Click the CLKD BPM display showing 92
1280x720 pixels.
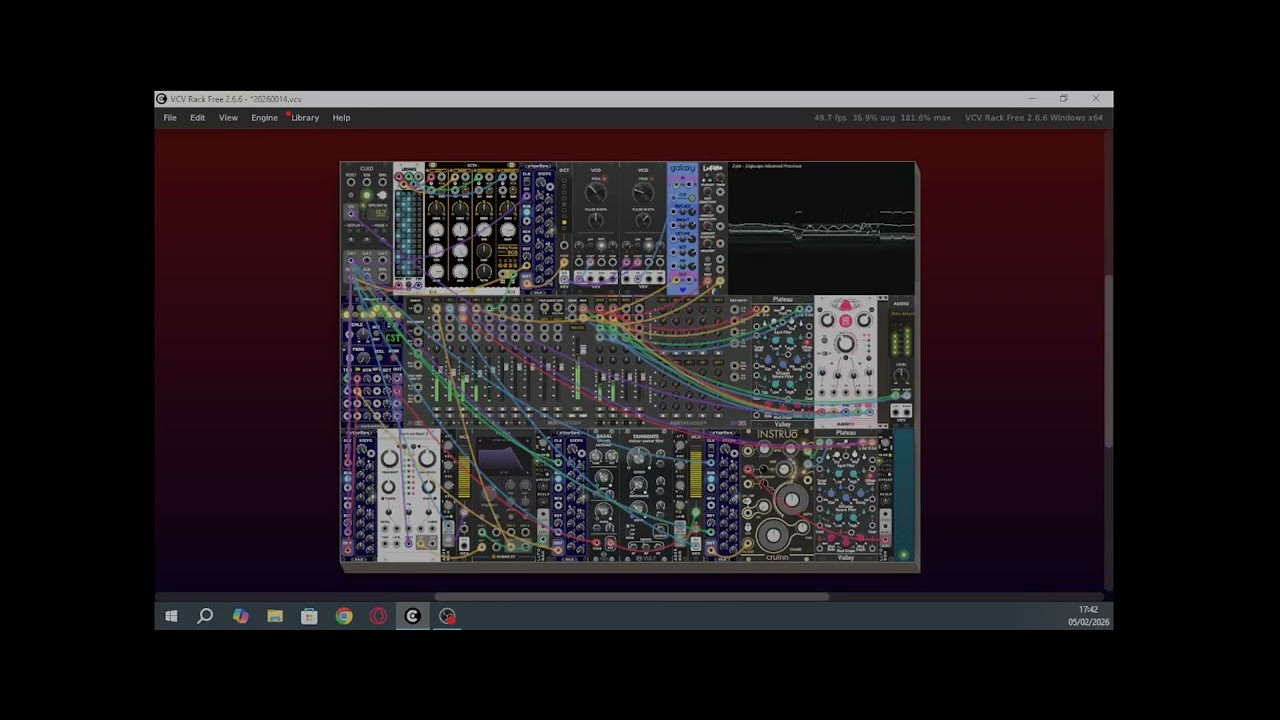(377, 213)
